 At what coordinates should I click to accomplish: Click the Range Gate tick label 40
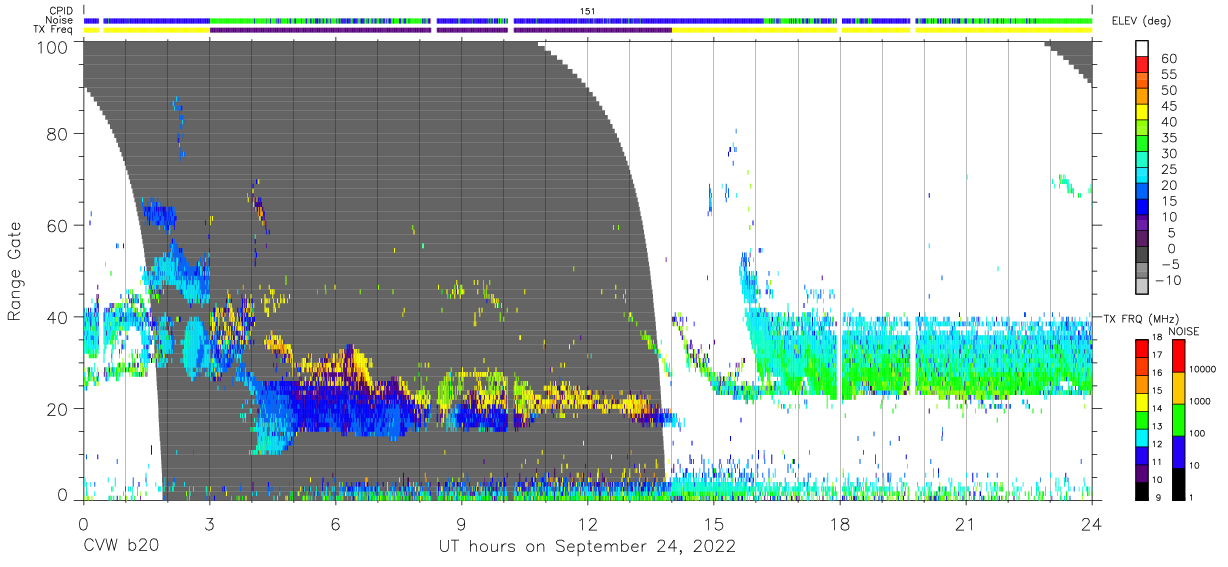[57, 317]
